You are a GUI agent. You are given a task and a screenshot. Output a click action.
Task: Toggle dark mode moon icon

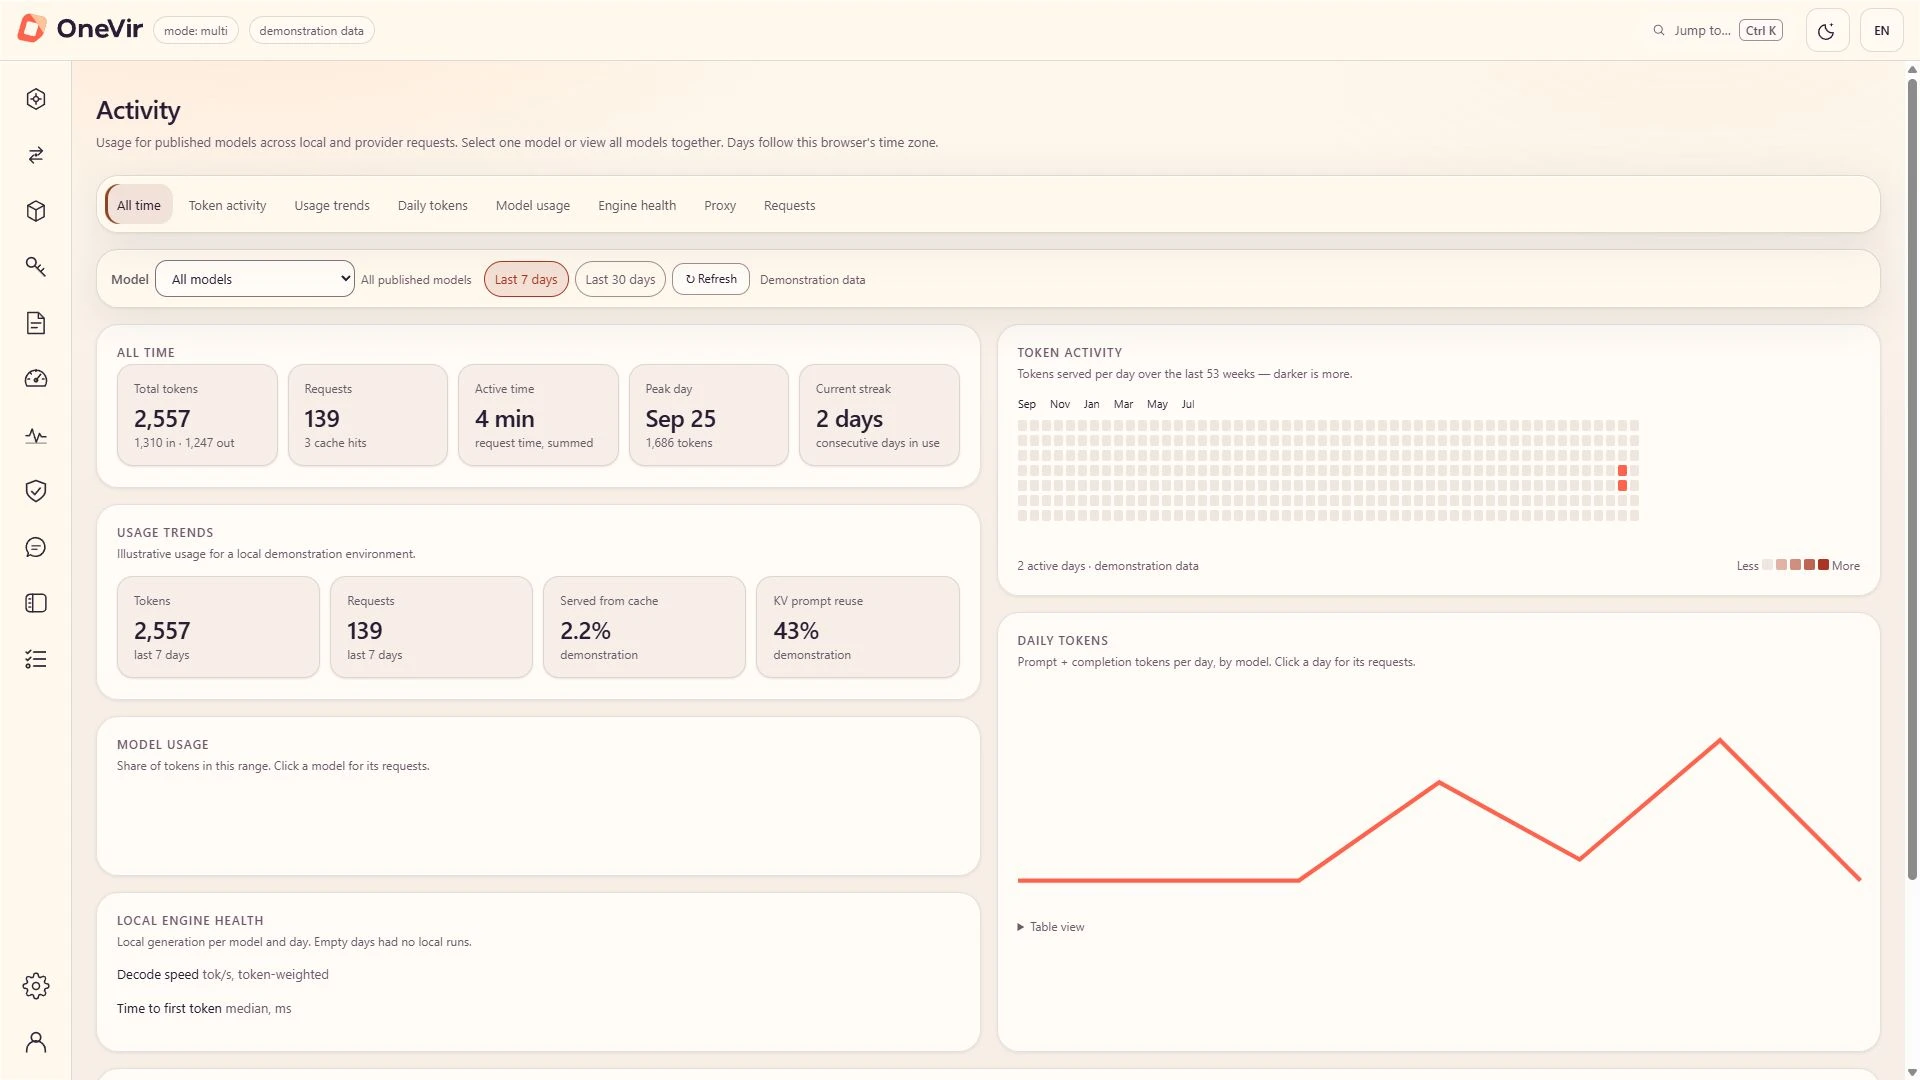click(x=1827, y=31)
